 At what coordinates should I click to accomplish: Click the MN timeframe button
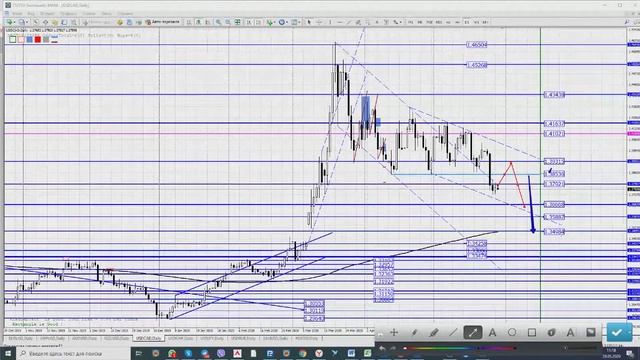[485, 22]
